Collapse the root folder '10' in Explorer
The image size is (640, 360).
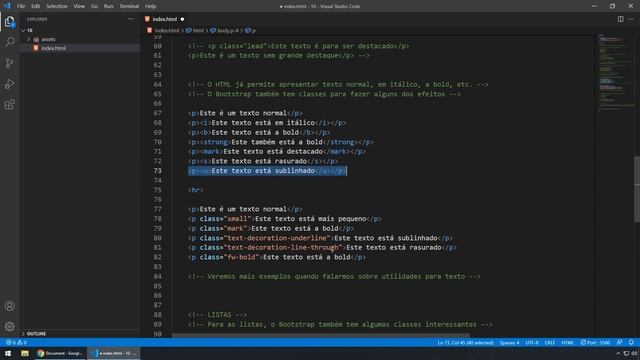(23, 30)
